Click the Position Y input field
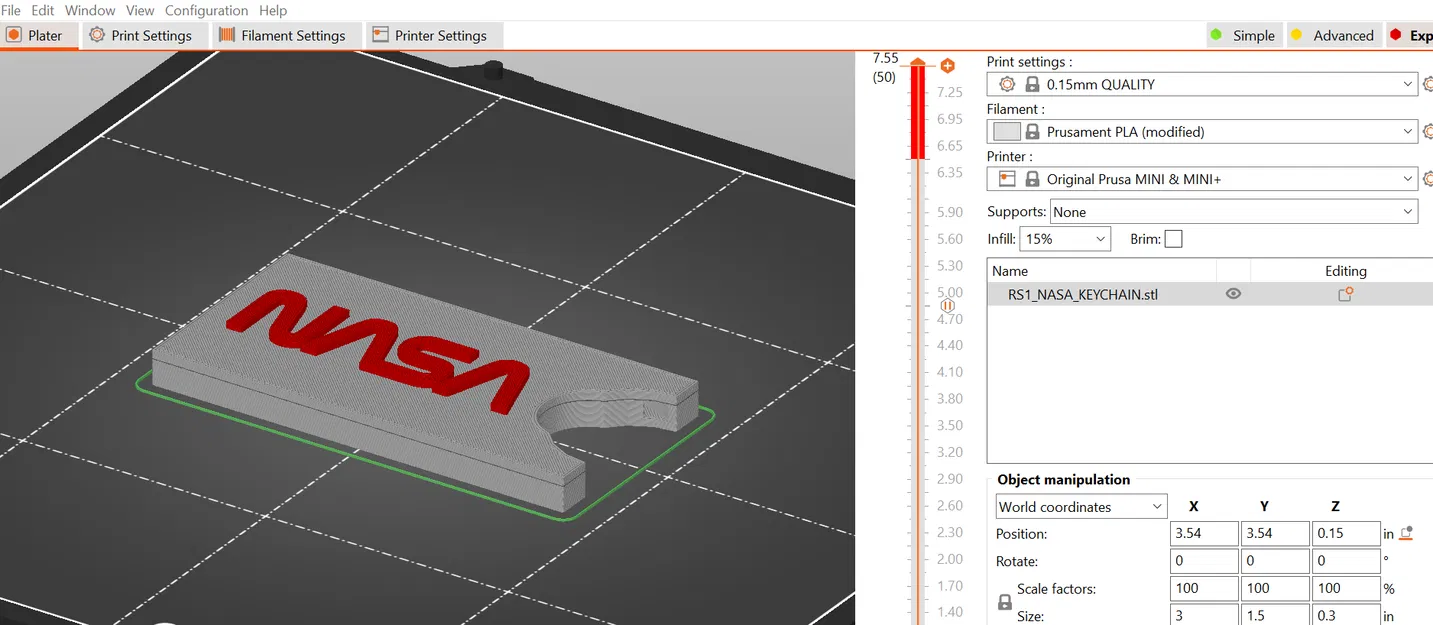Viewport: 1433px width, 625px height. pos(1275,534)
